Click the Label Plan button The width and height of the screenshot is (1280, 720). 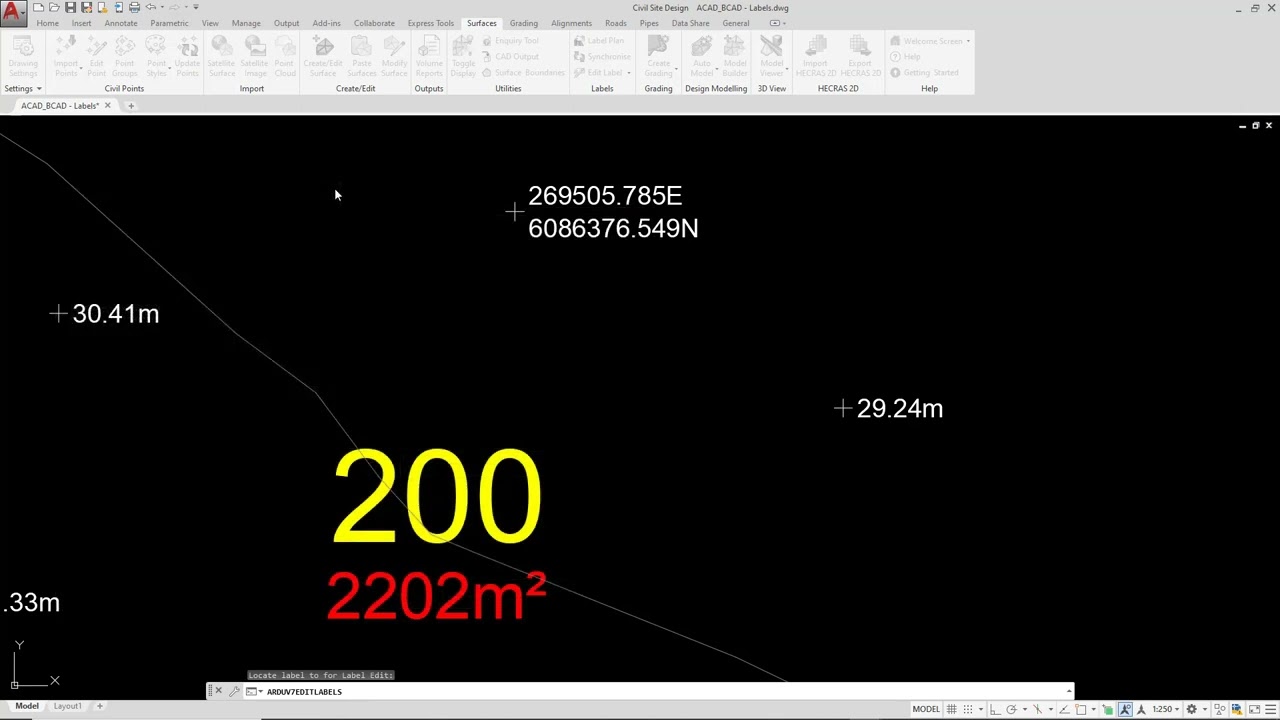pos(598,41)
